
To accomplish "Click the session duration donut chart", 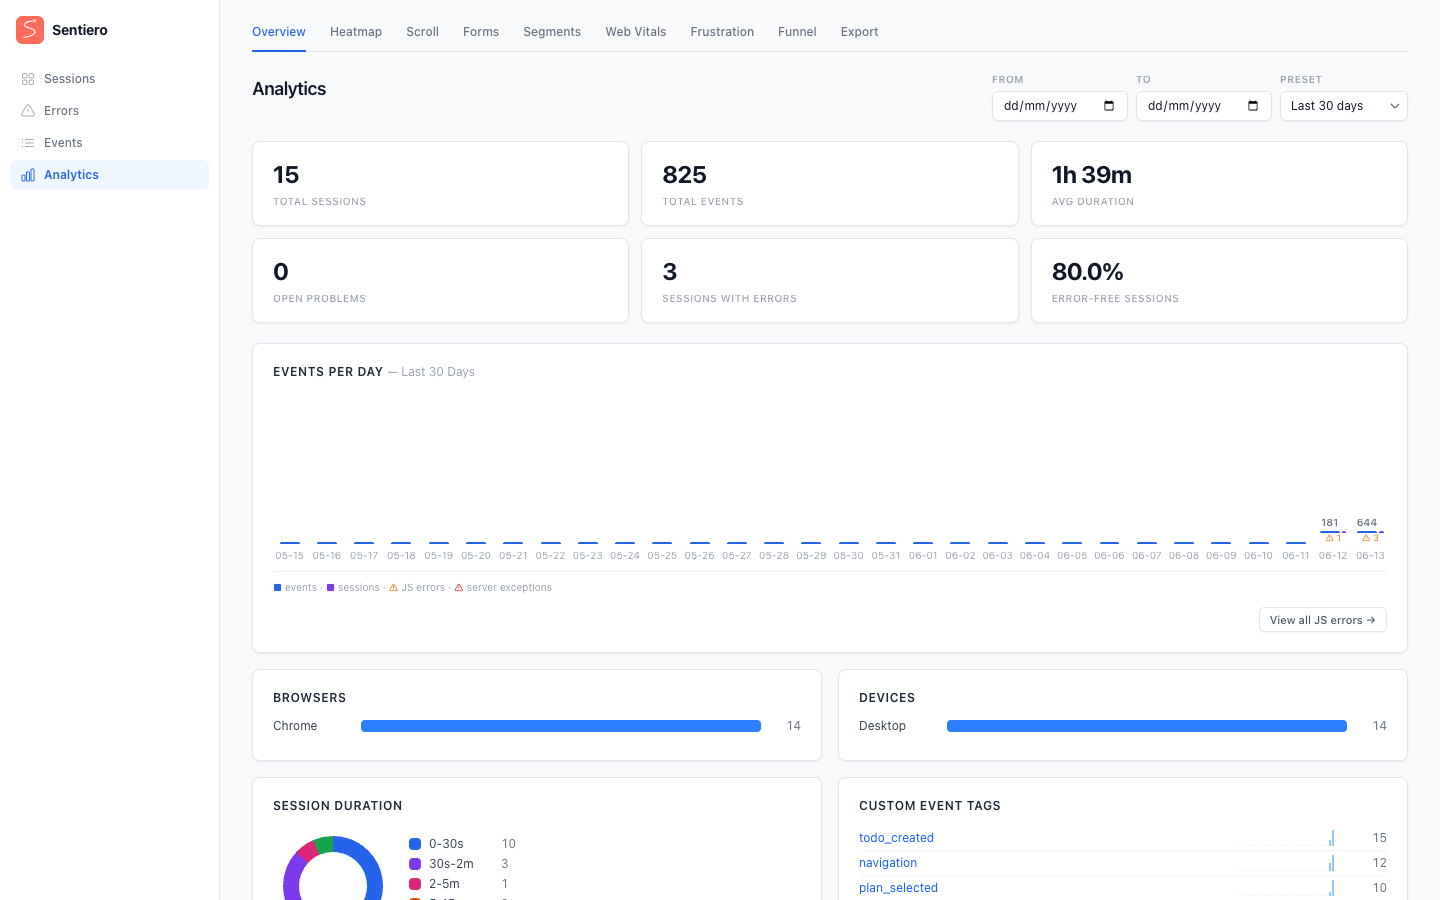I will coord(333,870).
